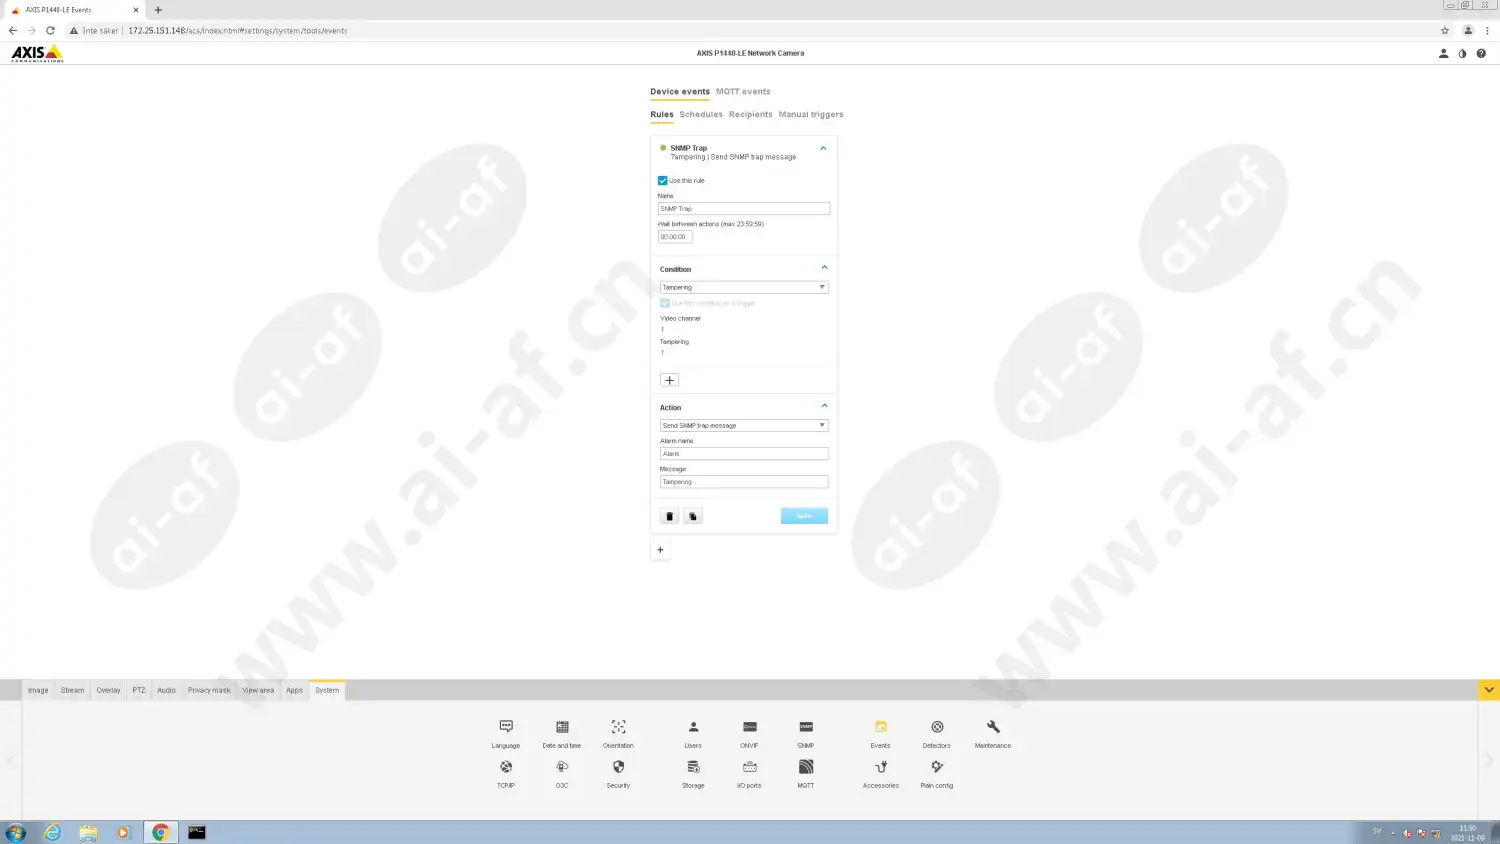Open the Image settings tab
Viewport: 1500px width, 844px height.
38,691
